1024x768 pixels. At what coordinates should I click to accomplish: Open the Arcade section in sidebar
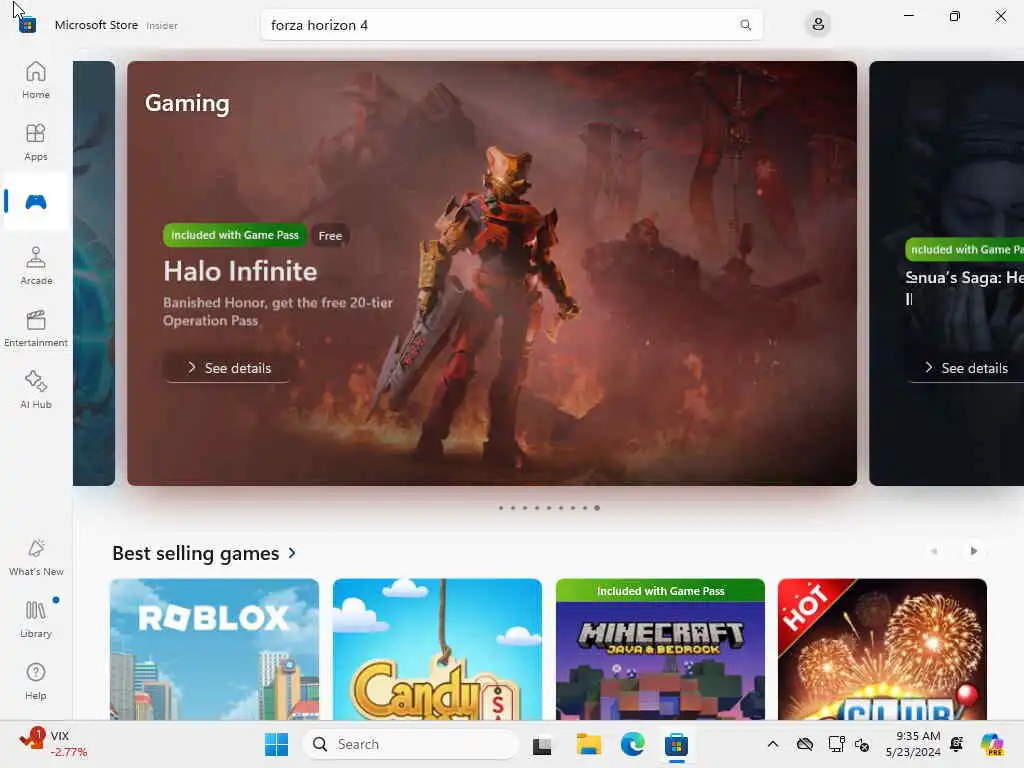pyautogui.click(x=36, y=266)
